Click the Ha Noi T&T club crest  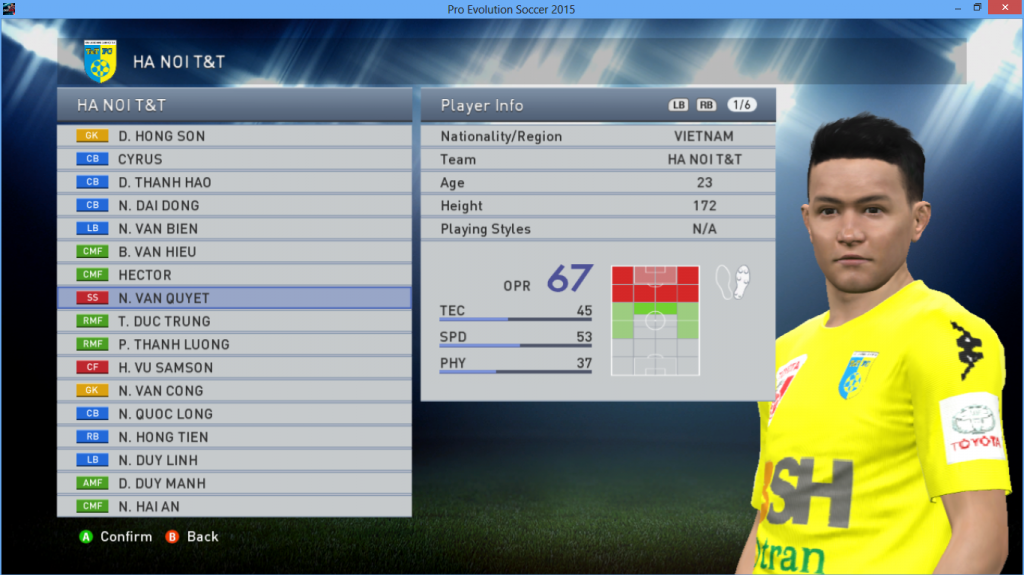tap(99, 61)
